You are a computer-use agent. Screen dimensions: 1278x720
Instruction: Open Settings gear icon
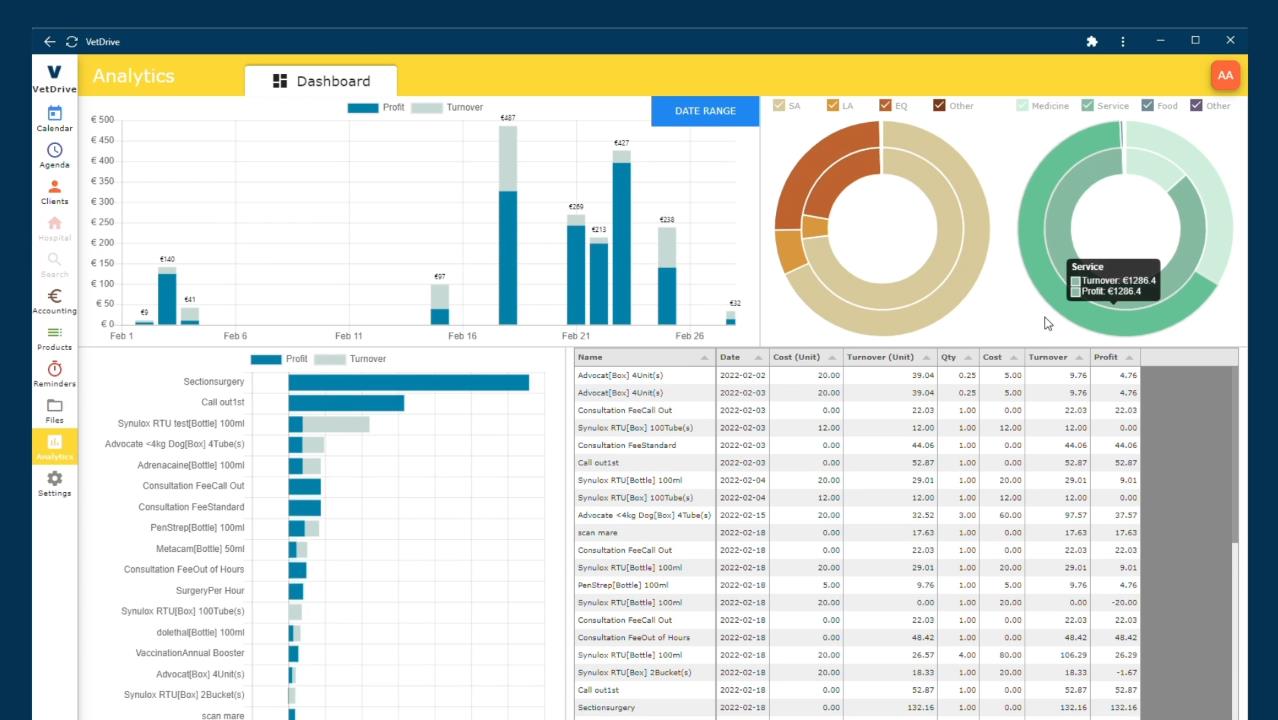54,479
